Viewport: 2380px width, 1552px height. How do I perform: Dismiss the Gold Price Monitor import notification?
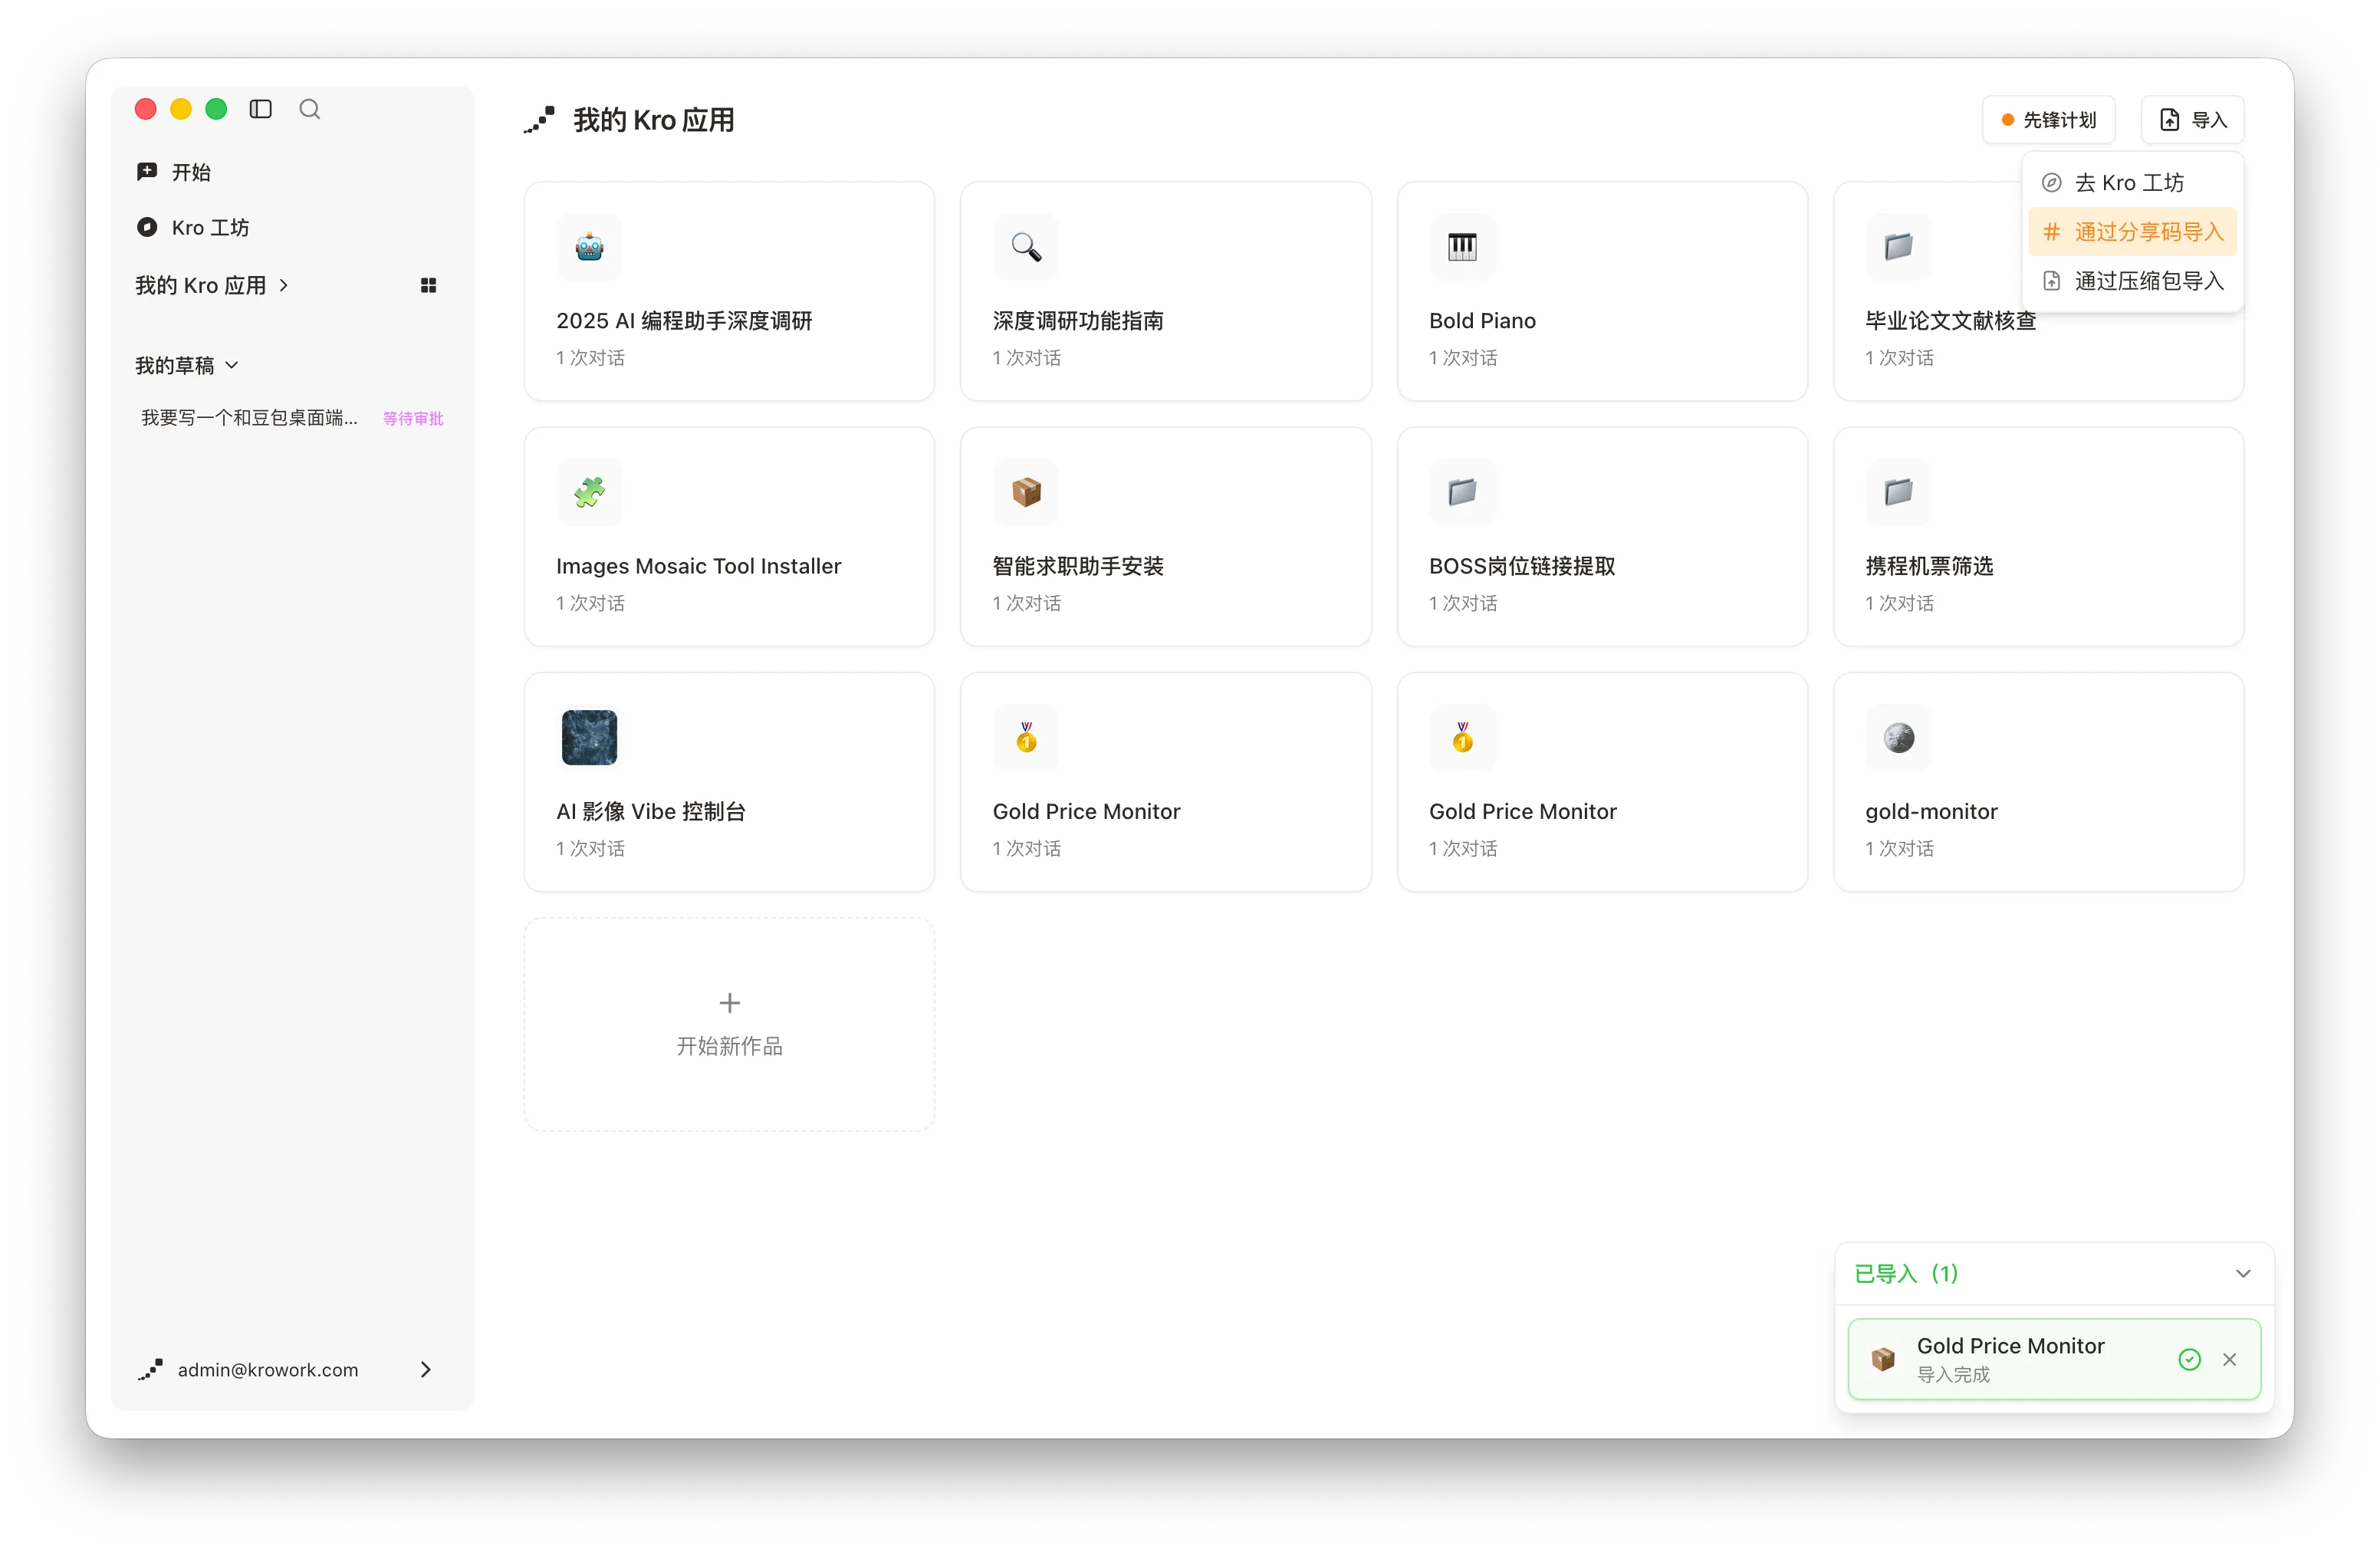(x=2229, y=1359)
